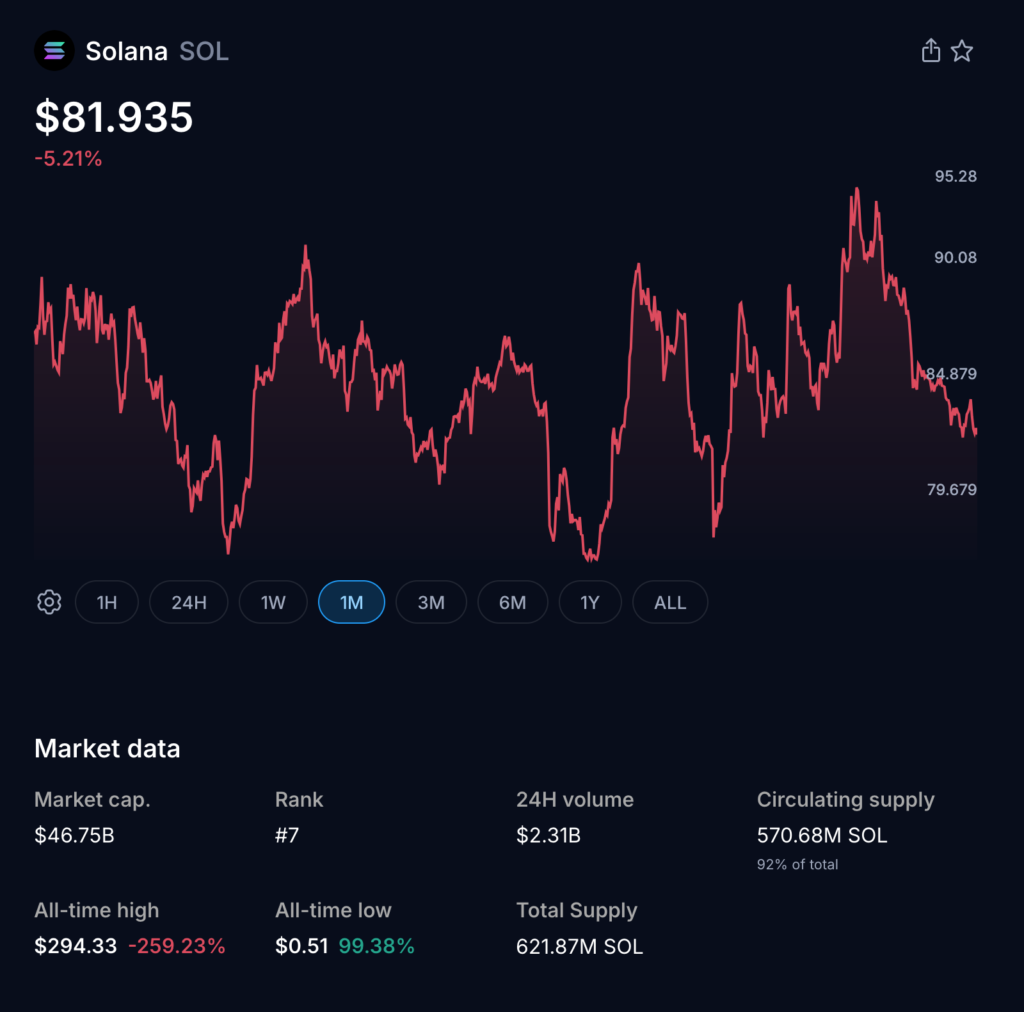Viewport: 1024px width, 1012px height.
Task: Select the 1H timeframe
Action: pyautogui.click(x=107, y=602)
